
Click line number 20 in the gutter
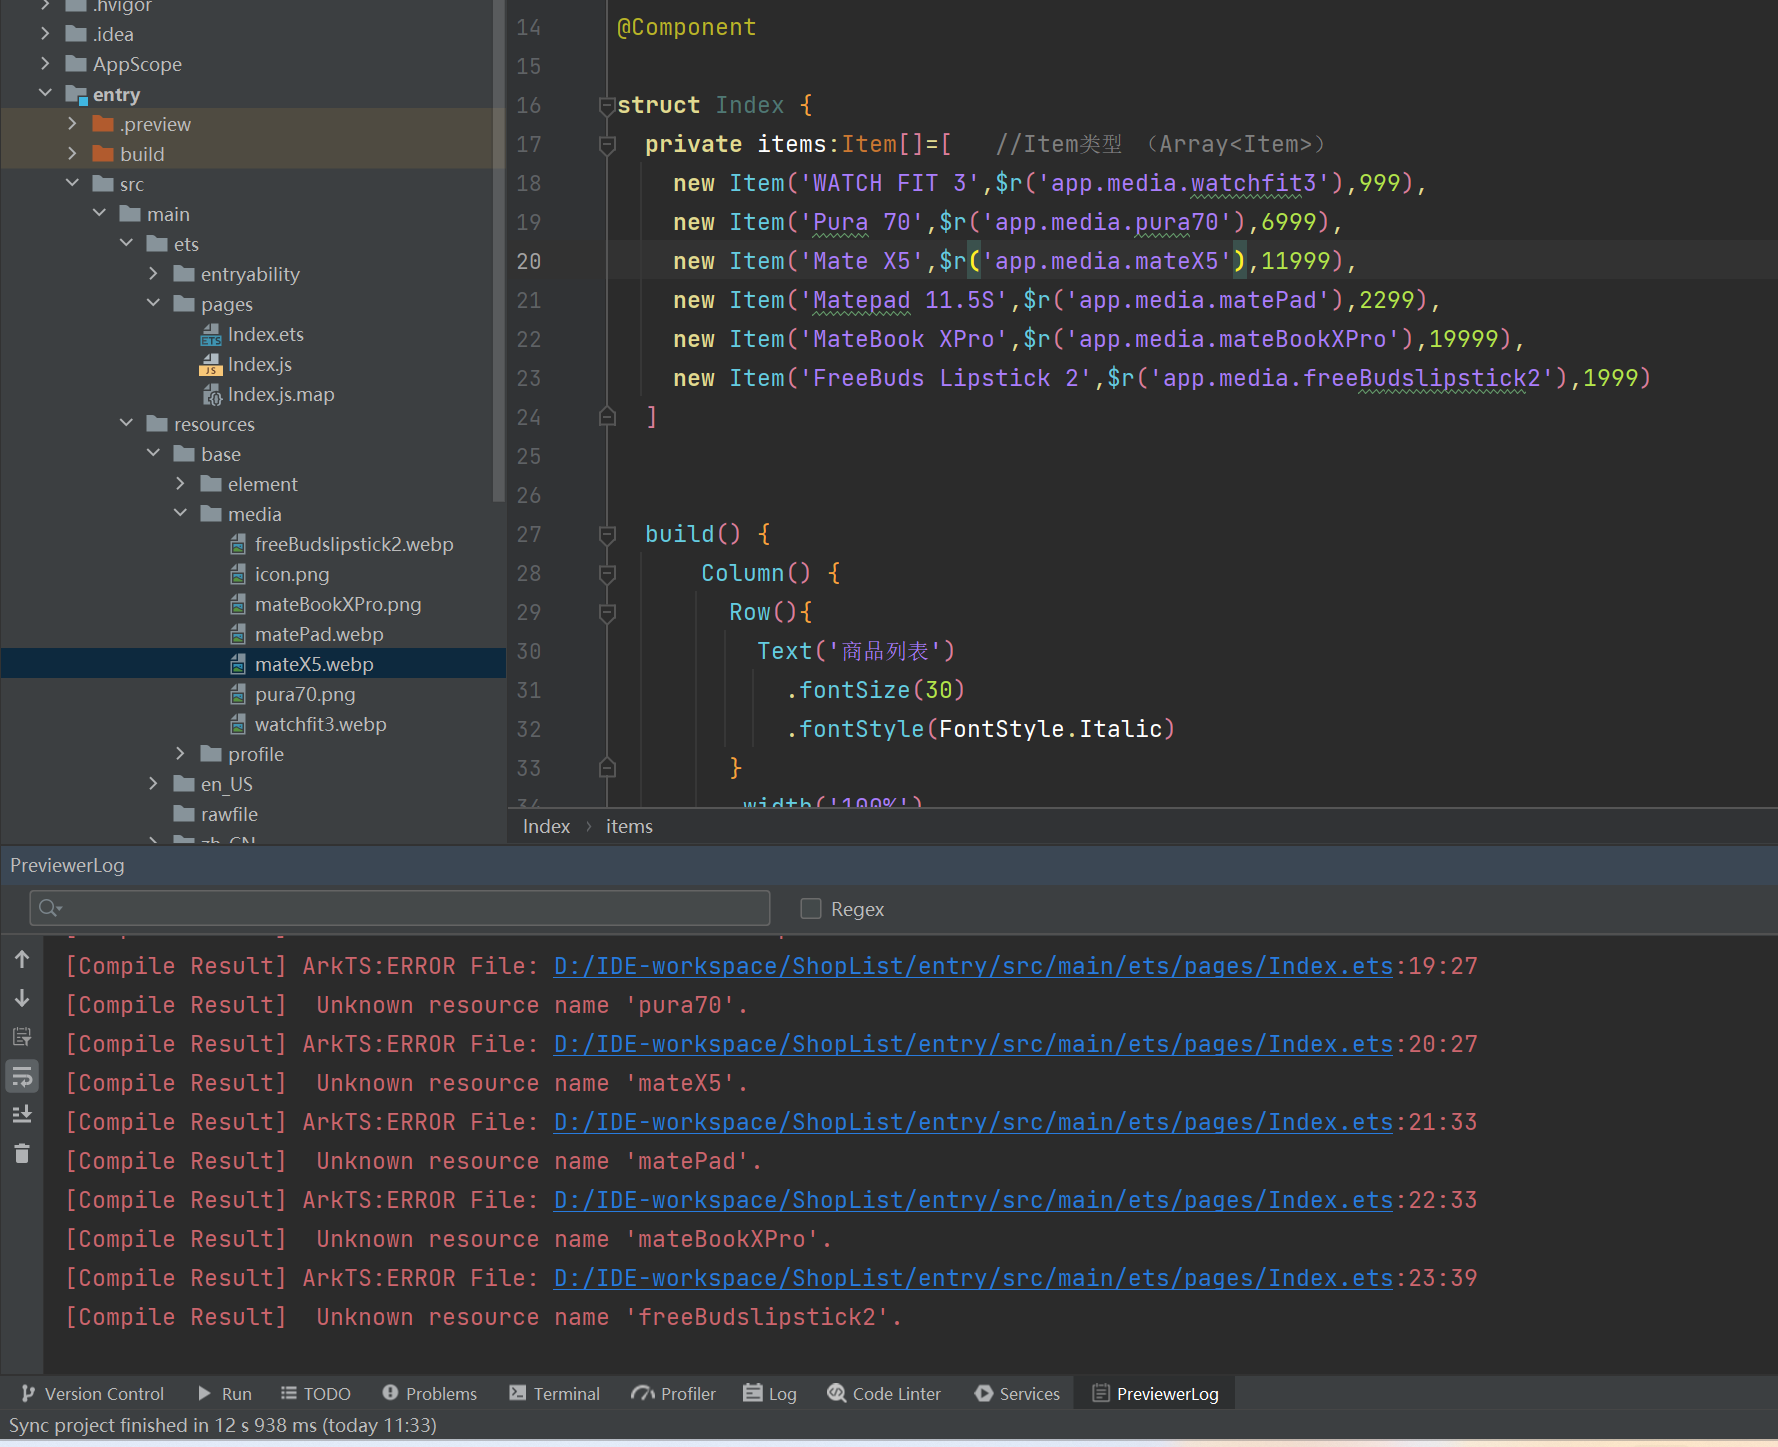[x=529, y=261]
